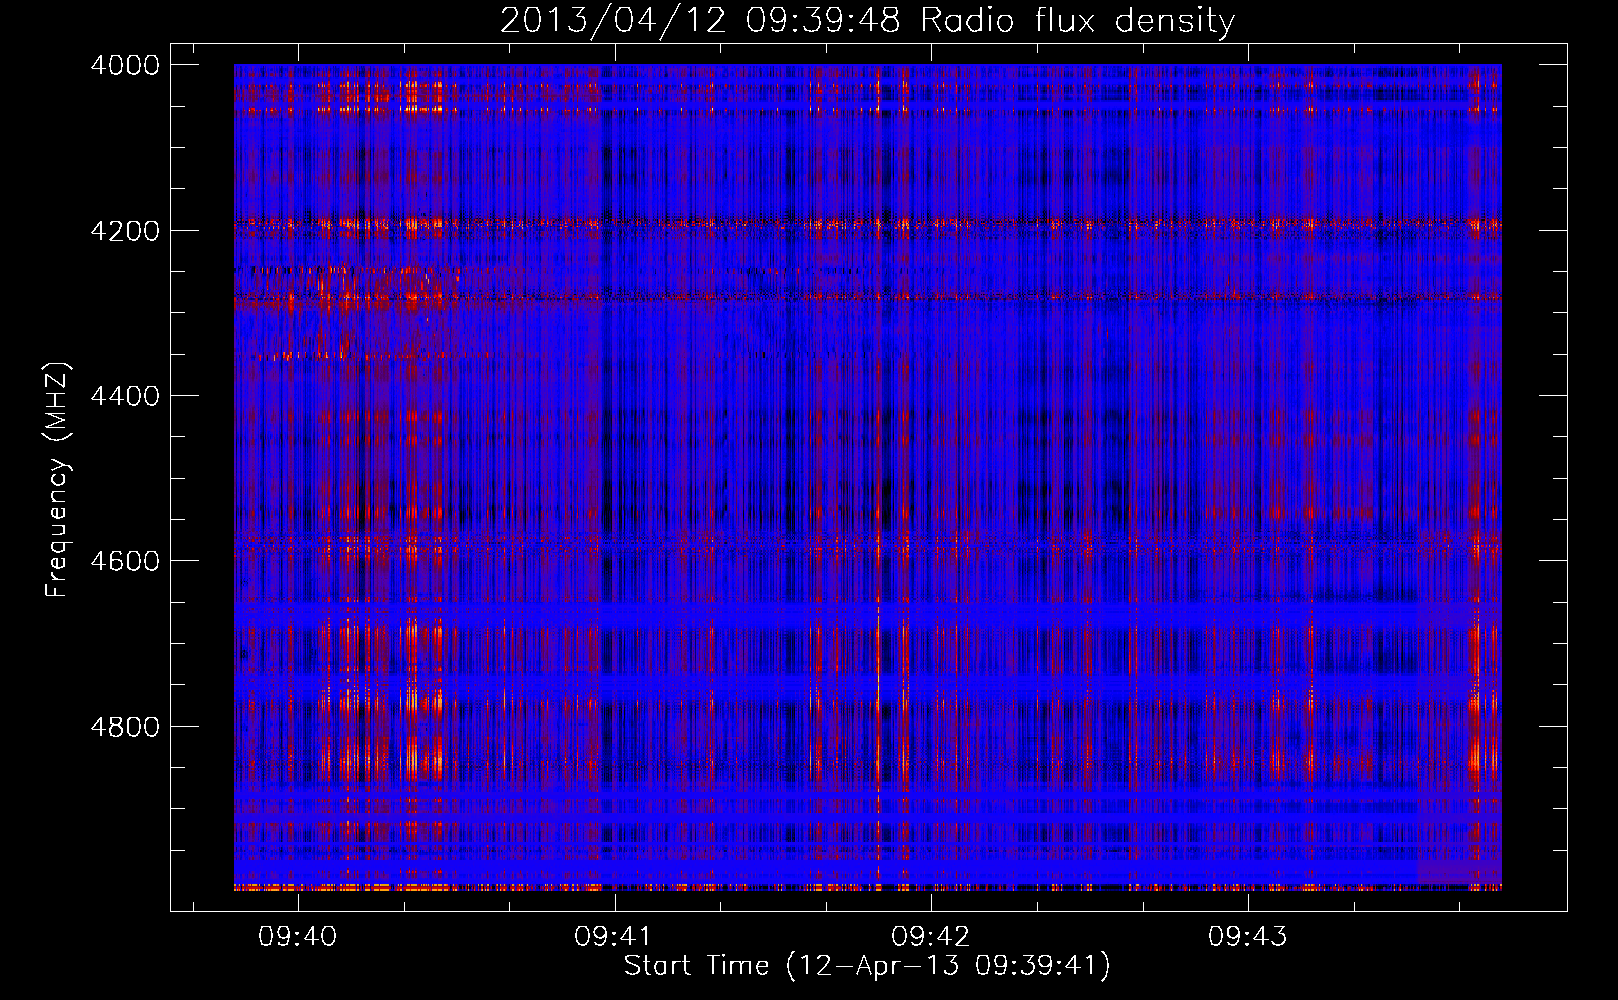Click the 09:43 time tick label
Image resolution: width=1618 pixels, height=1000 pixels.
tap(1247, 937)
